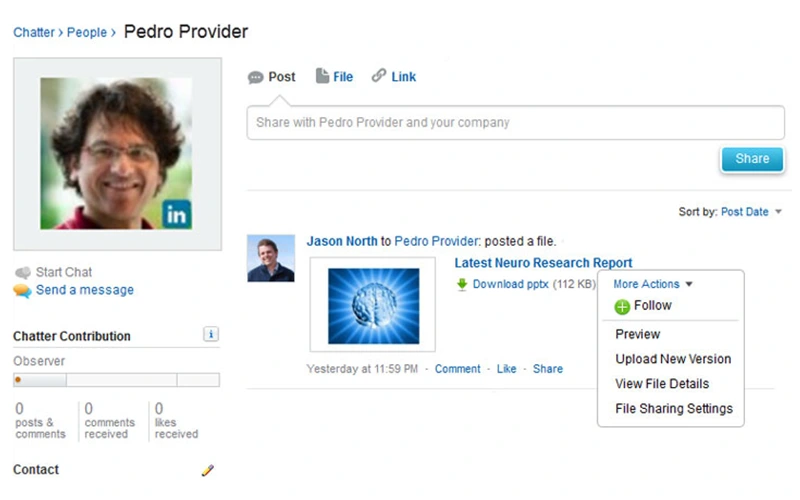
Task: Click the File document icon
Action: tap(322, 76)
